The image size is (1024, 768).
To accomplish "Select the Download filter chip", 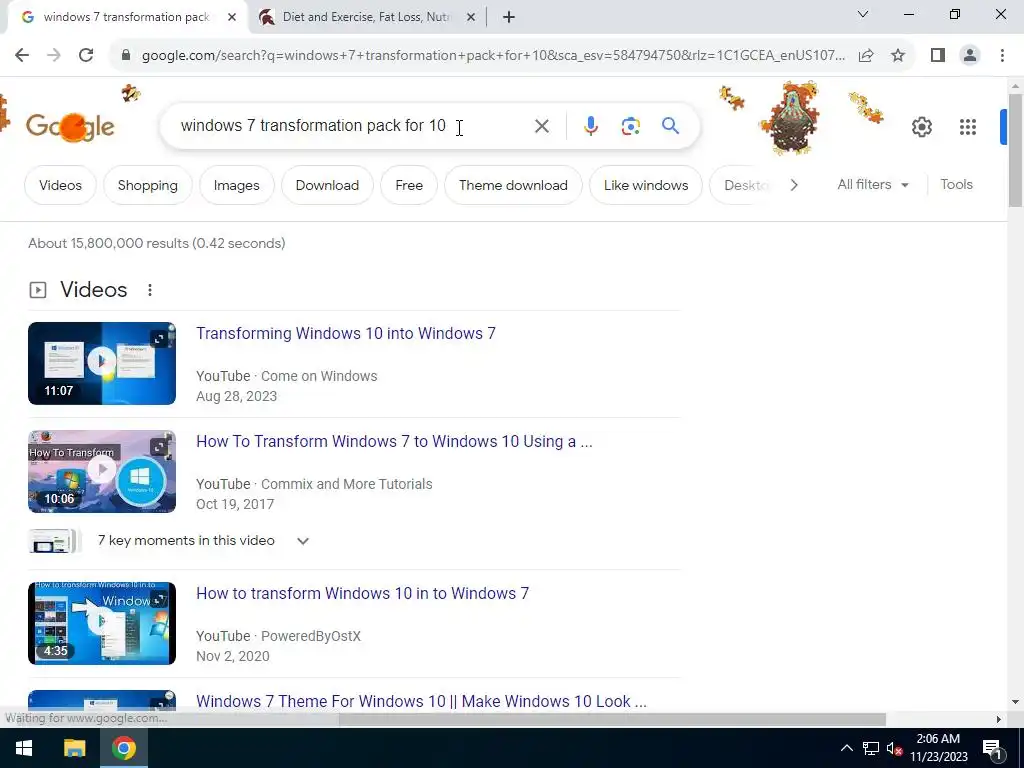I will [327, 185].
